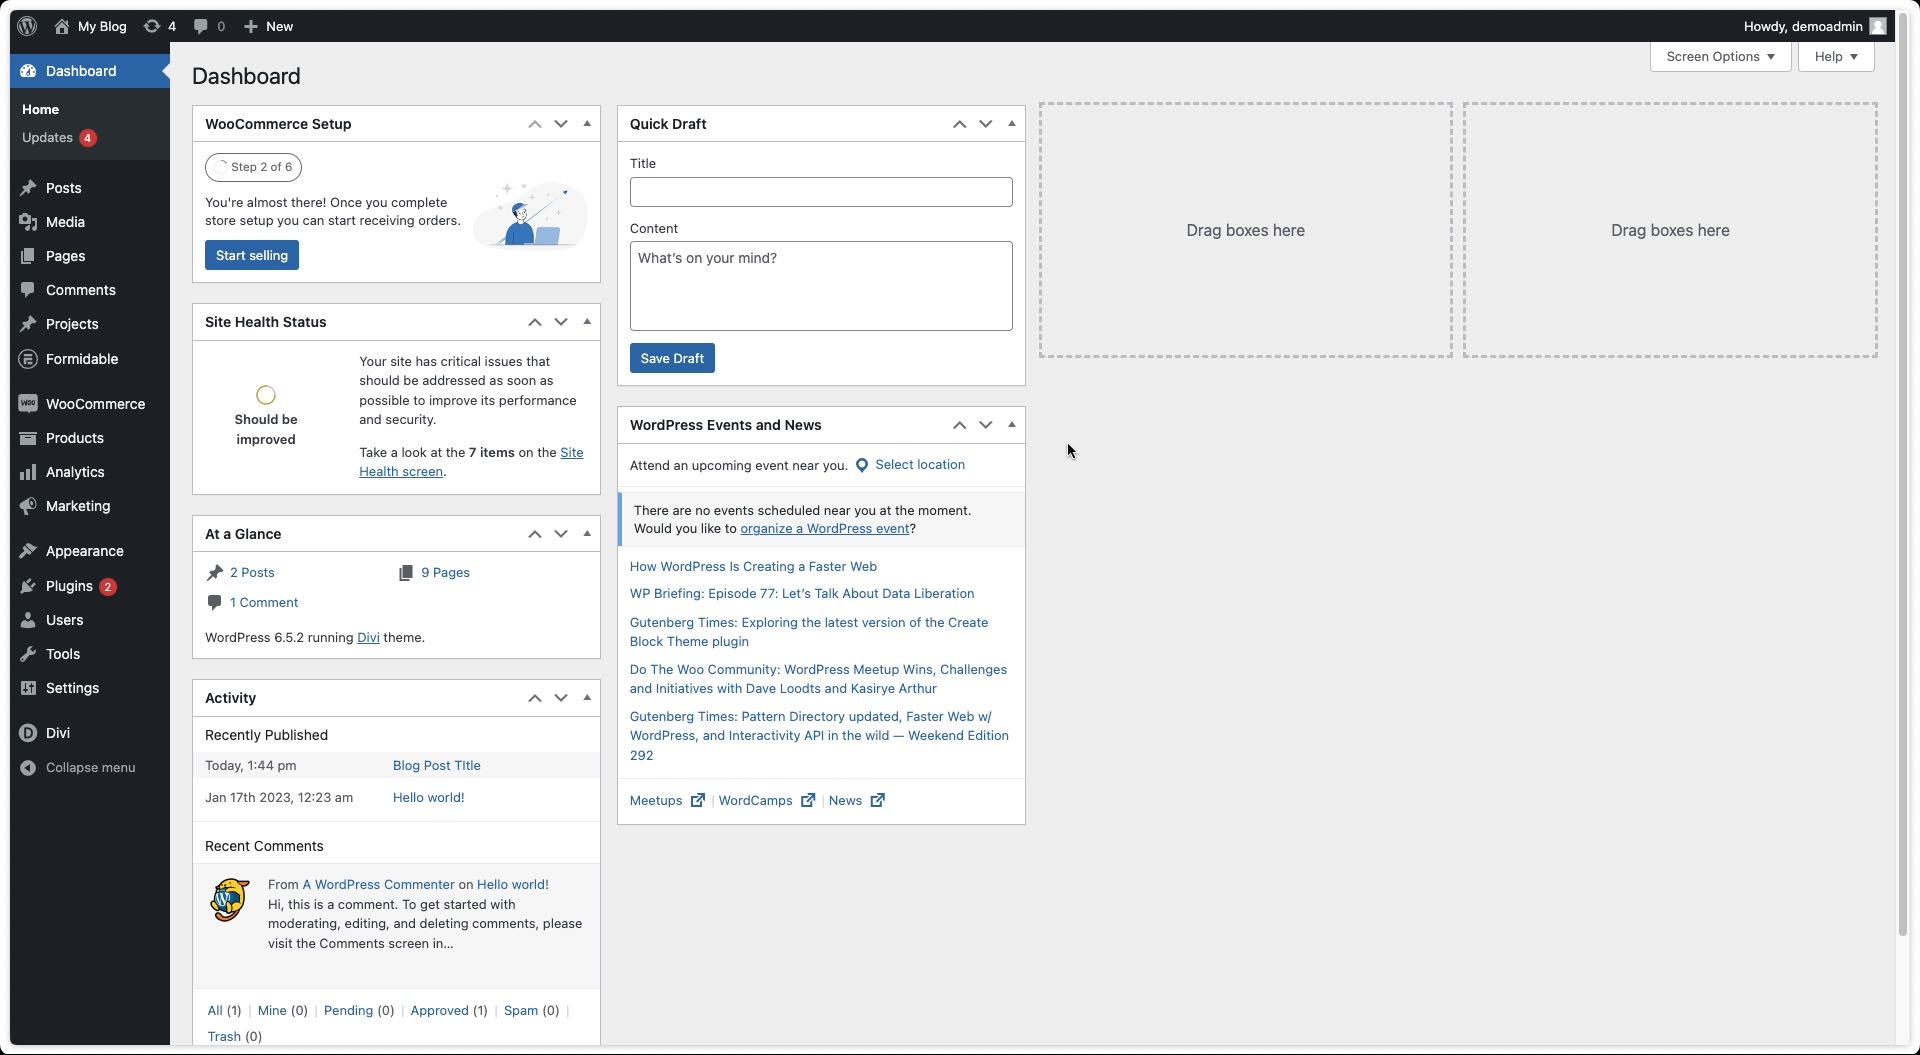Go to Home in the Dashboard submenu
Screen dimensions: 1920x1055
(41, 109)
